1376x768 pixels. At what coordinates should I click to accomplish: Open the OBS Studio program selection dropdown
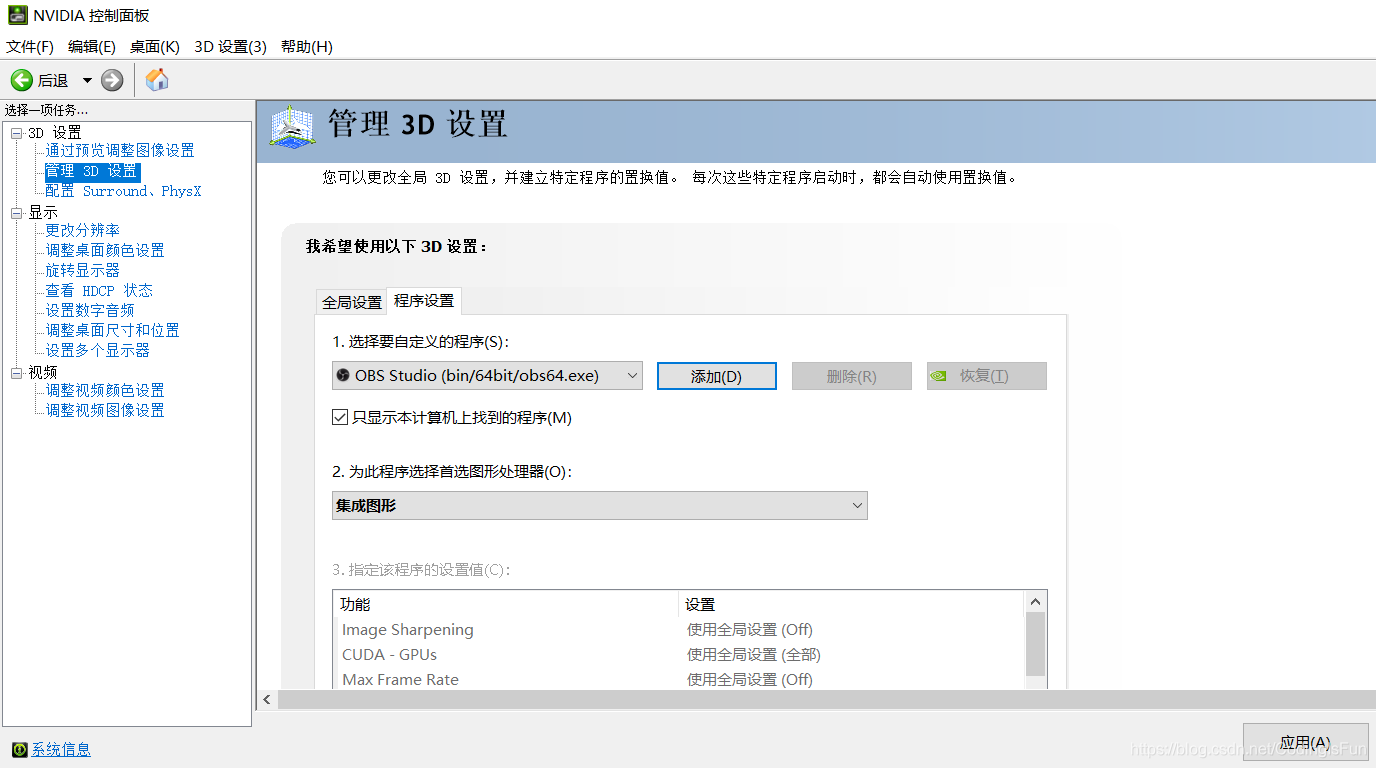click(487, 376)
